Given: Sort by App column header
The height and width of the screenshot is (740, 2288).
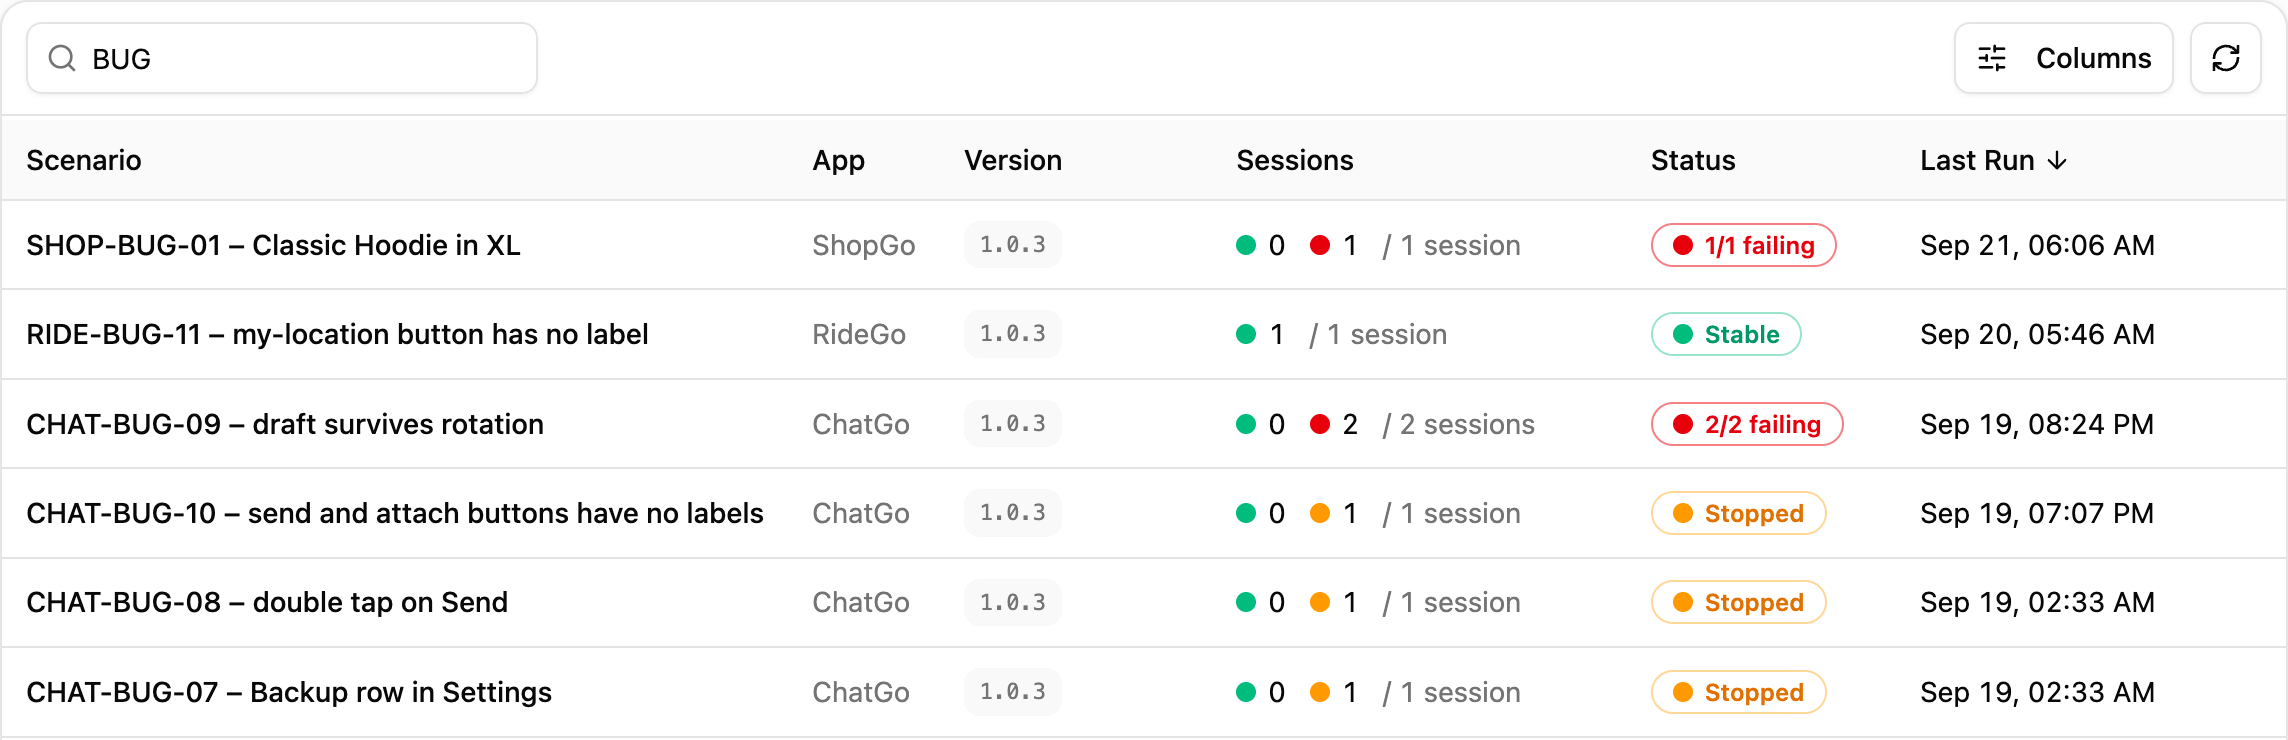Looking at the screenshot, I should click(x=838, y=160).
